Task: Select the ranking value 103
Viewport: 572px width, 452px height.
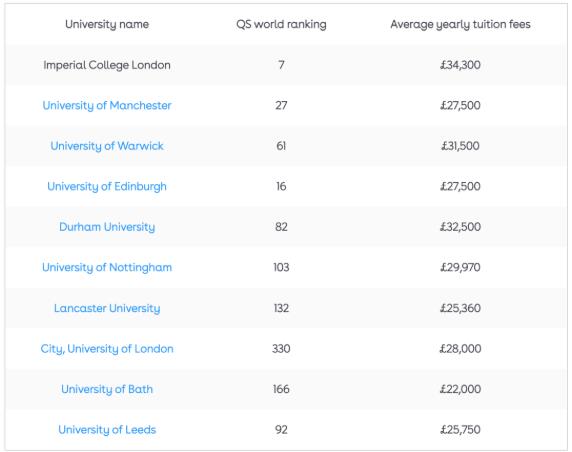Action: [x=281, y=267]
